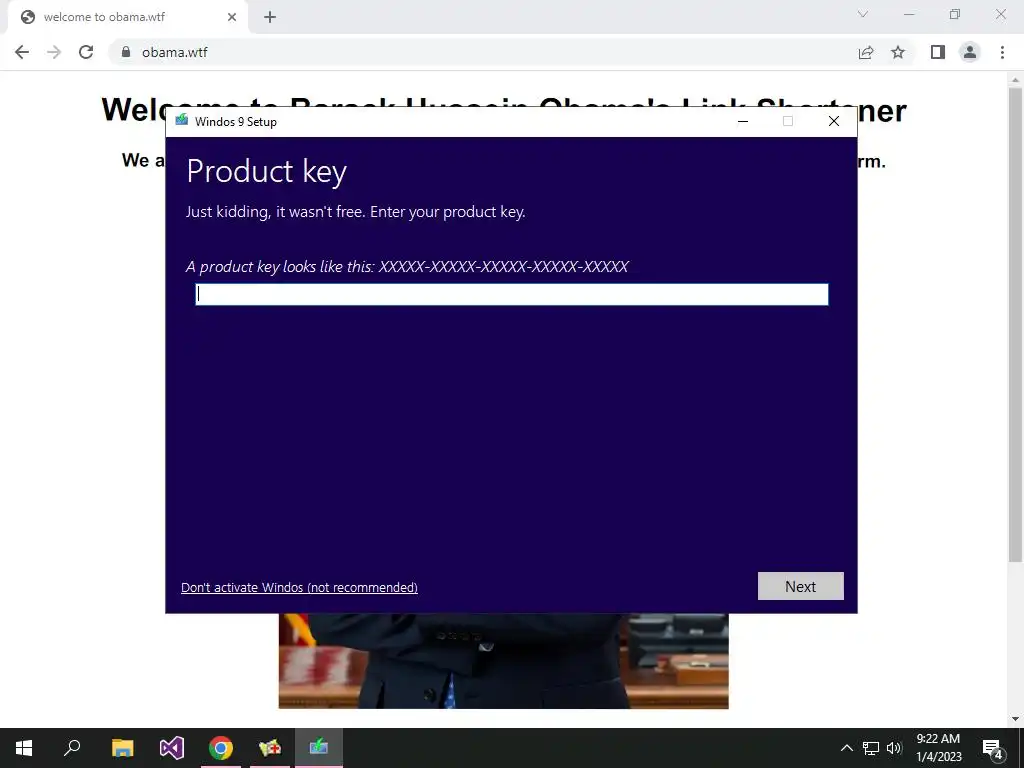1024x768 pixels.
Task: Minimize the Chrome browser window
Action: pos(909,14)
